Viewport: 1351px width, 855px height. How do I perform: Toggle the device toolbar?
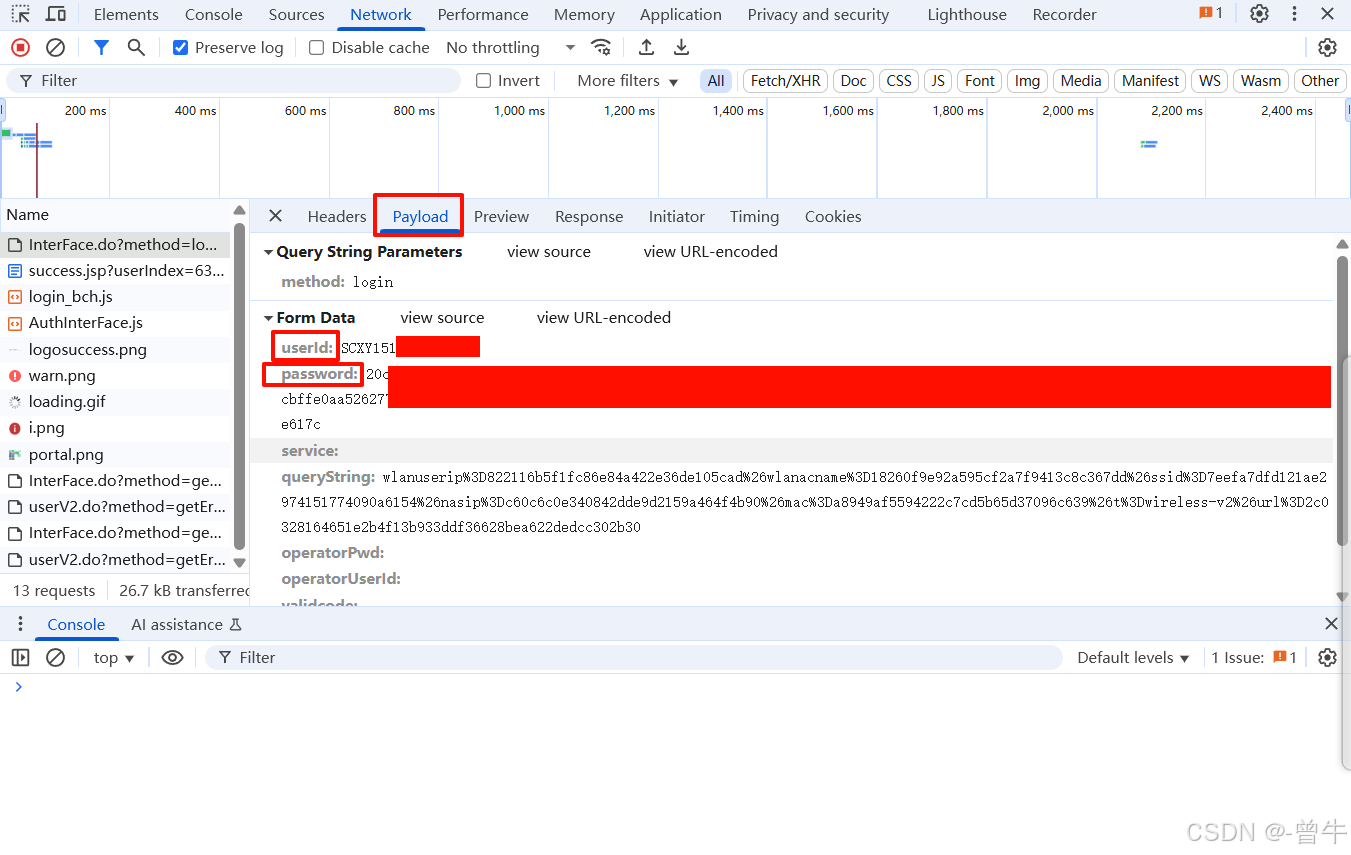point(53,14)
